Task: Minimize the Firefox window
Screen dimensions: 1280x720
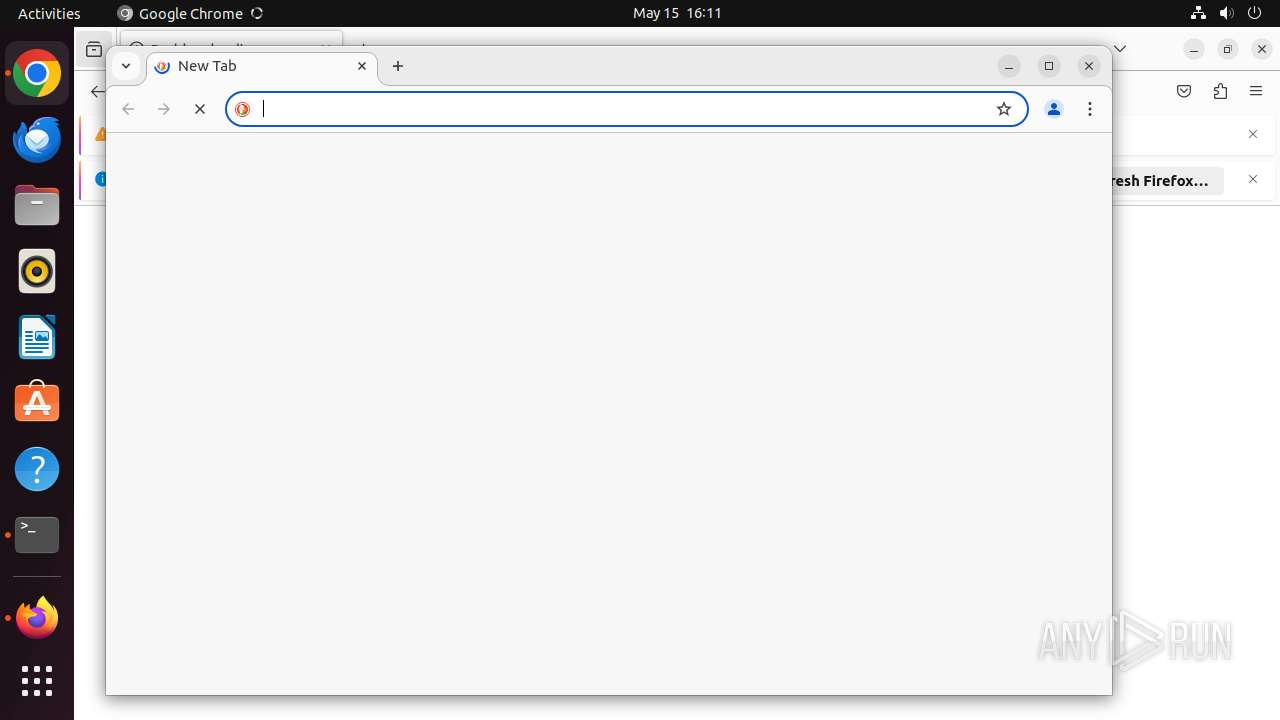Action: tap(1194, 49)
